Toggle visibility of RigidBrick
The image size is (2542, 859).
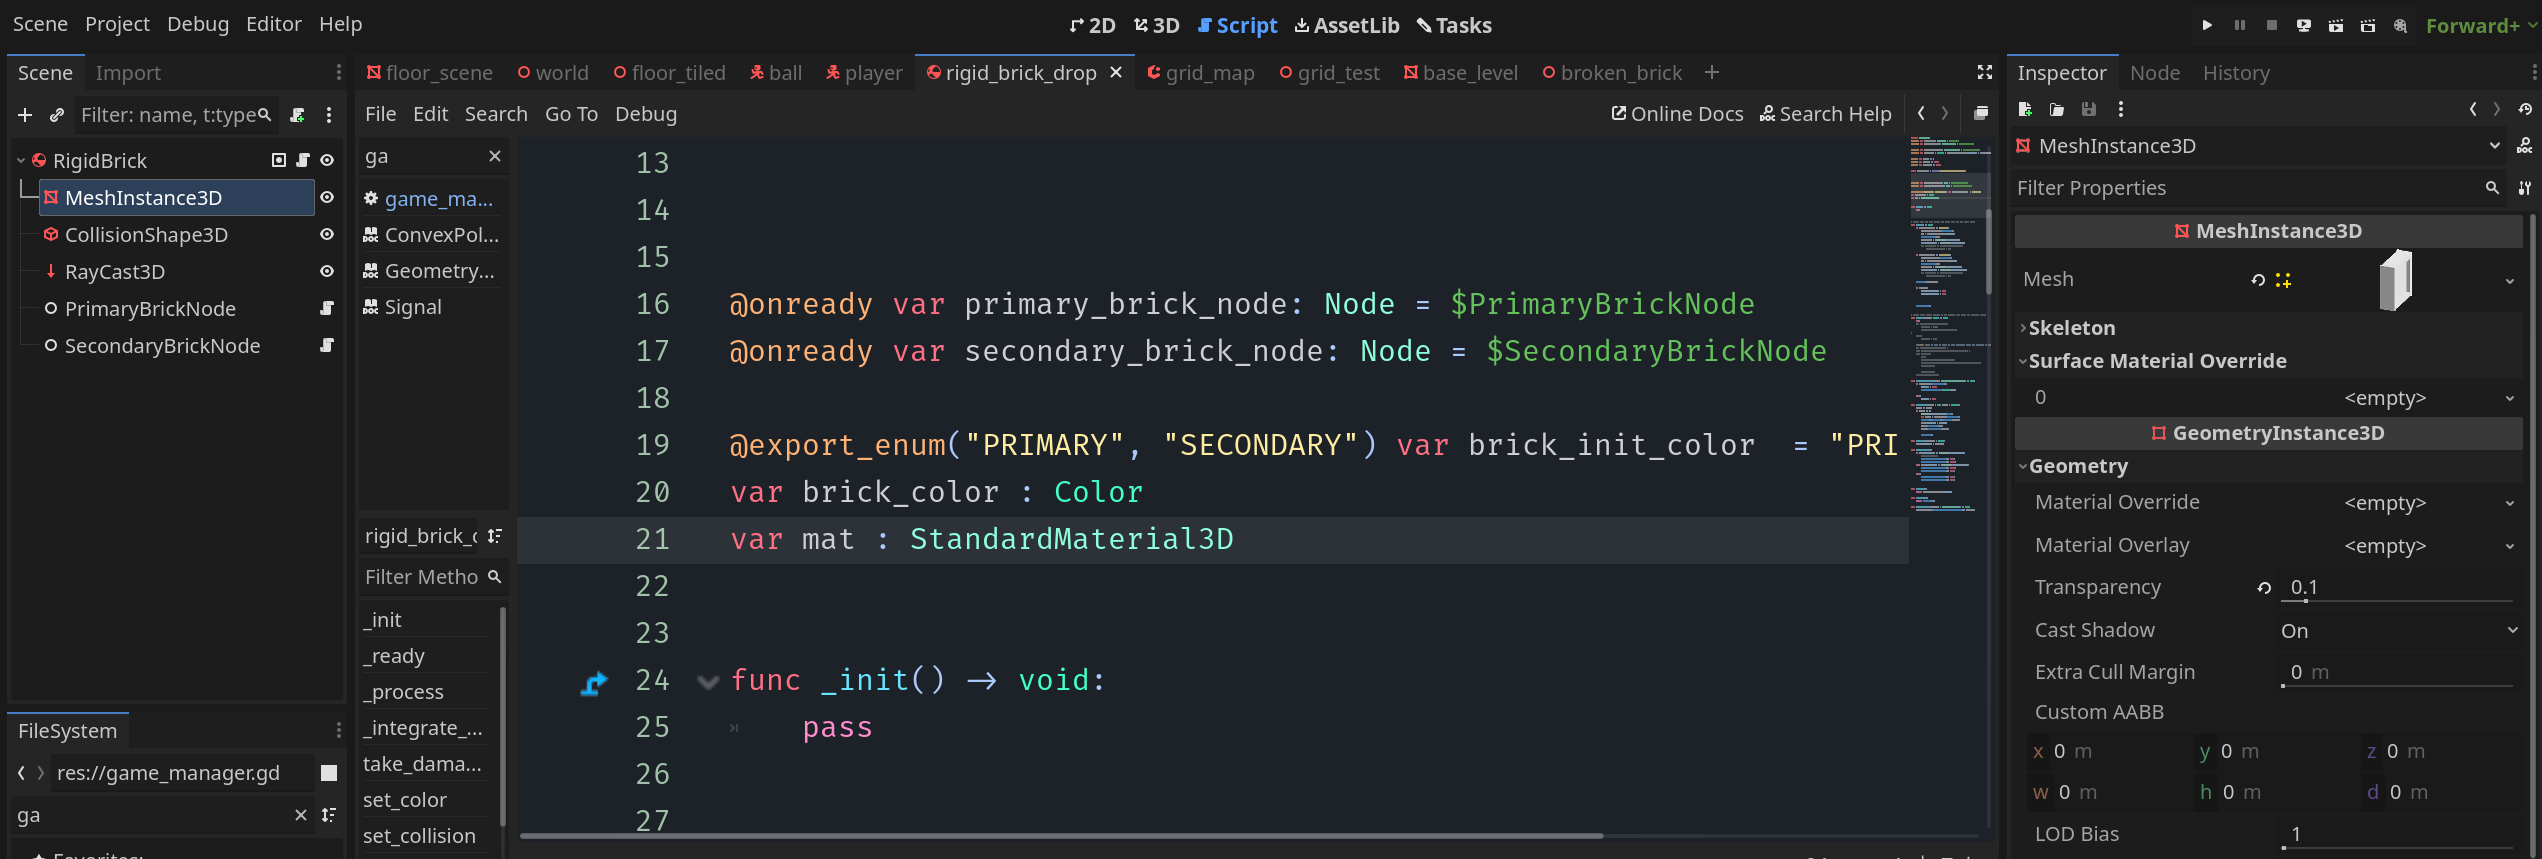point(327,160)
